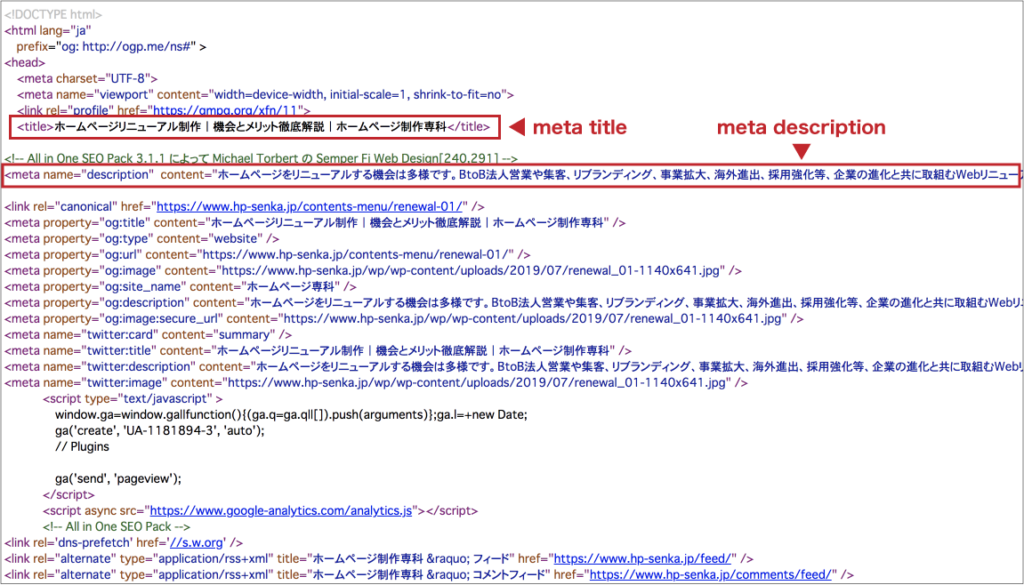
Task: Click the meta name="description" line
Action: 511,174
